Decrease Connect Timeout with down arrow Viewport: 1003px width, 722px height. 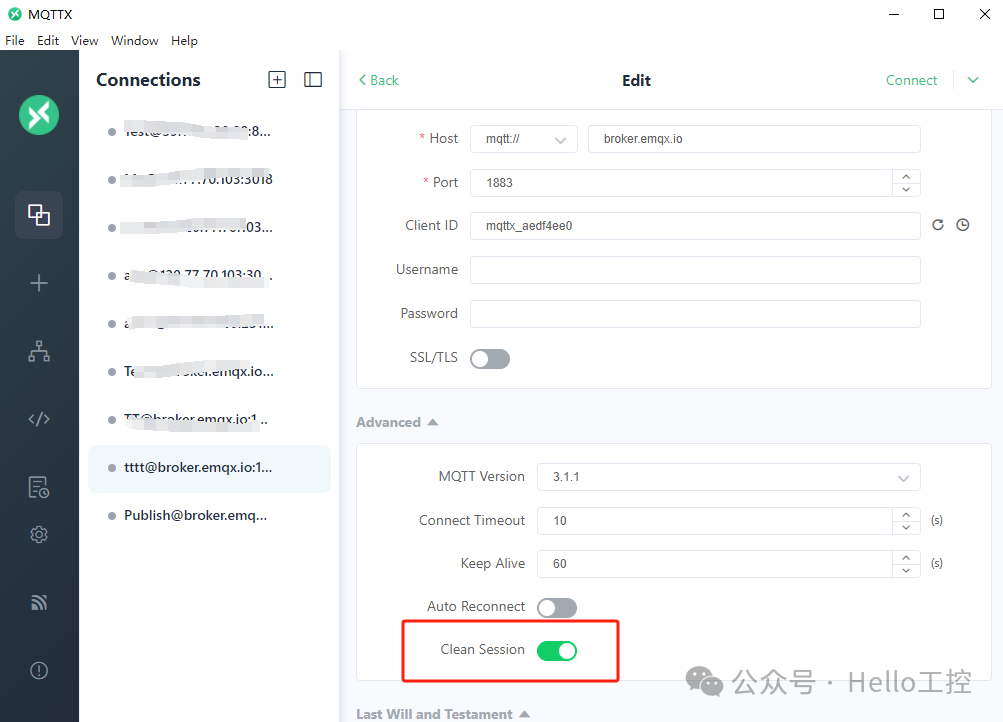[906, 527]
